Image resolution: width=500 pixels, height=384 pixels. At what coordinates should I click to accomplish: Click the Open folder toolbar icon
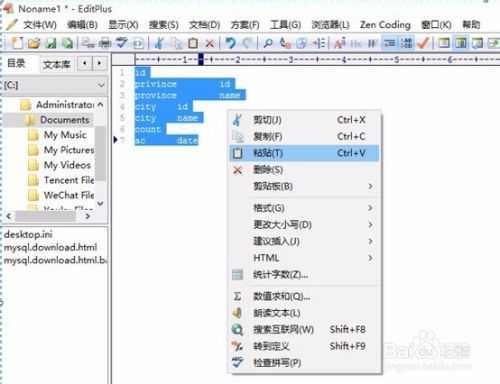(34, 43)
